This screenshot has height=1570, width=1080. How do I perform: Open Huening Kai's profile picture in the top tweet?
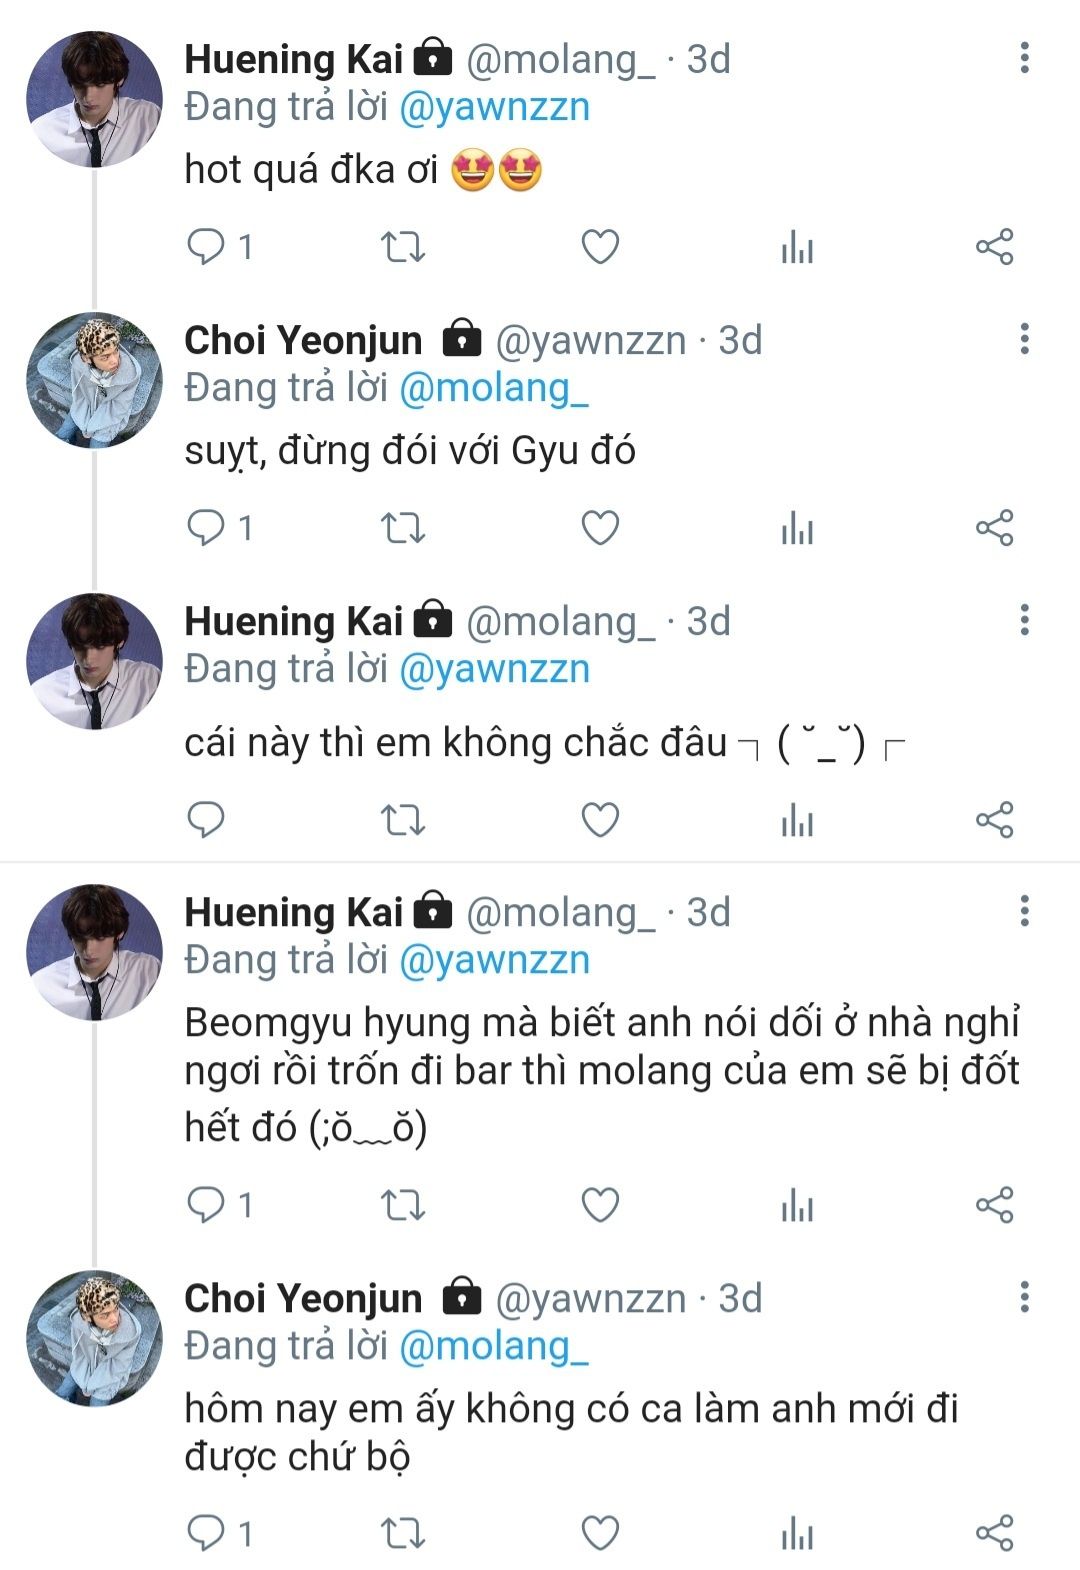click(x=94, y=98)
